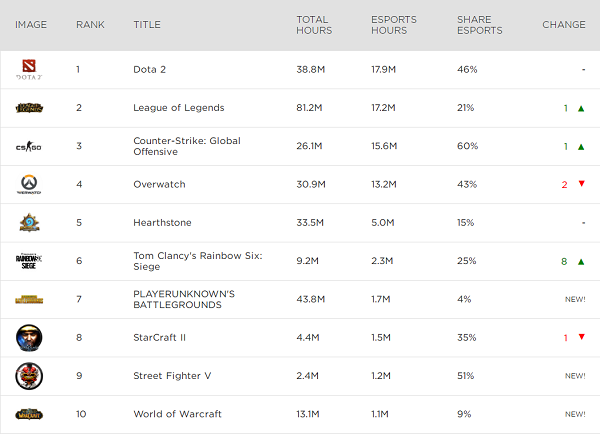Image resolution: width=600 pixels, height=435 pixels.
Task: Click PUBG esports share 4%
Action: click(x=464, y=299)
